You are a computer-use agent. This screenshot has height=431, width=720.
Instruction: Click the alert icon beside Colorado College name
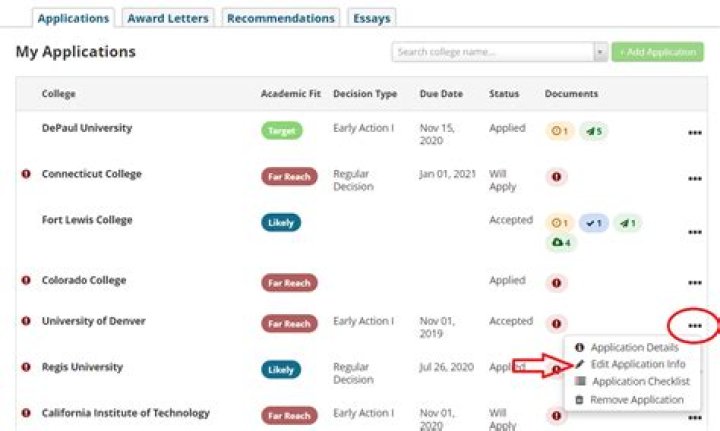pyautogui.click(x=26, y=280)
